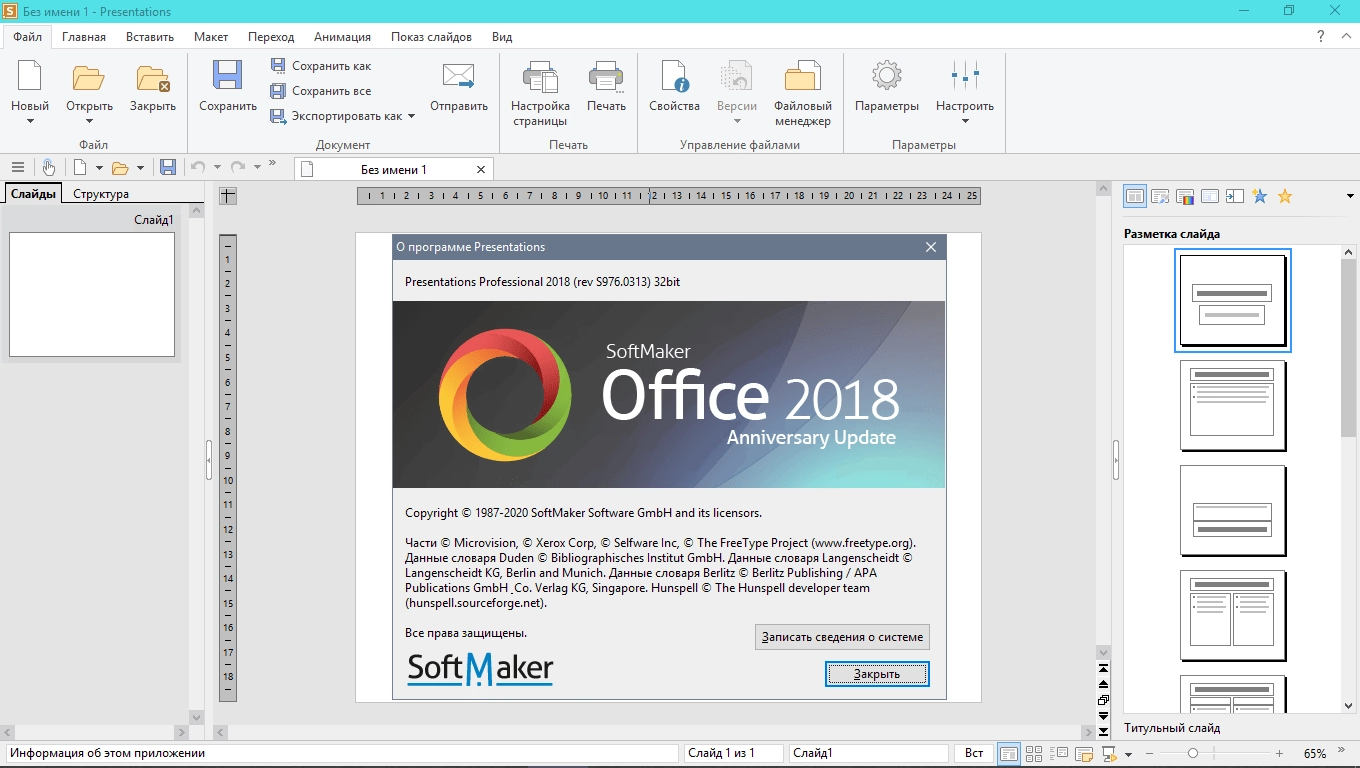Switch to the Вид ribbon tab
This screenshot has height=768, width=1360.
(x=502, y=37)
